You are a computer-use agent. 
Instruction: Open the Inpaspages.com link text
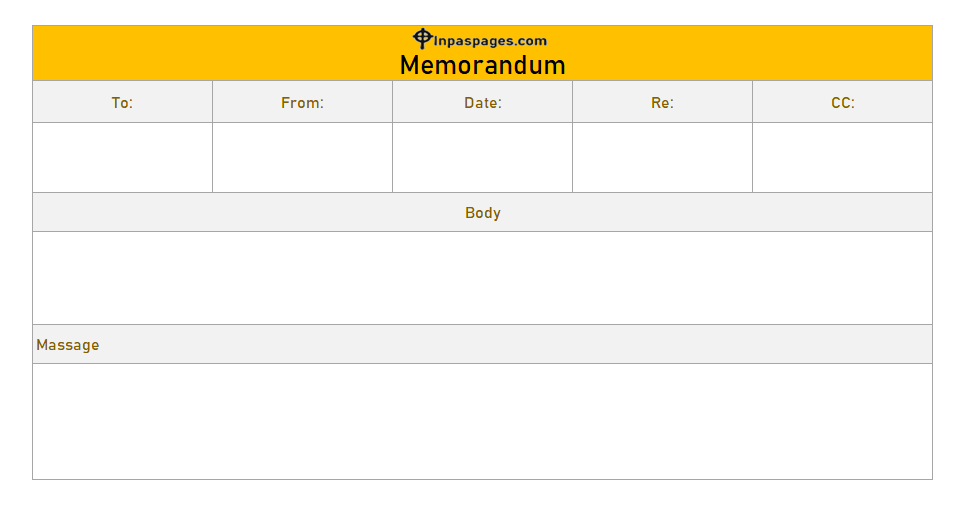[x=490, y=41]
